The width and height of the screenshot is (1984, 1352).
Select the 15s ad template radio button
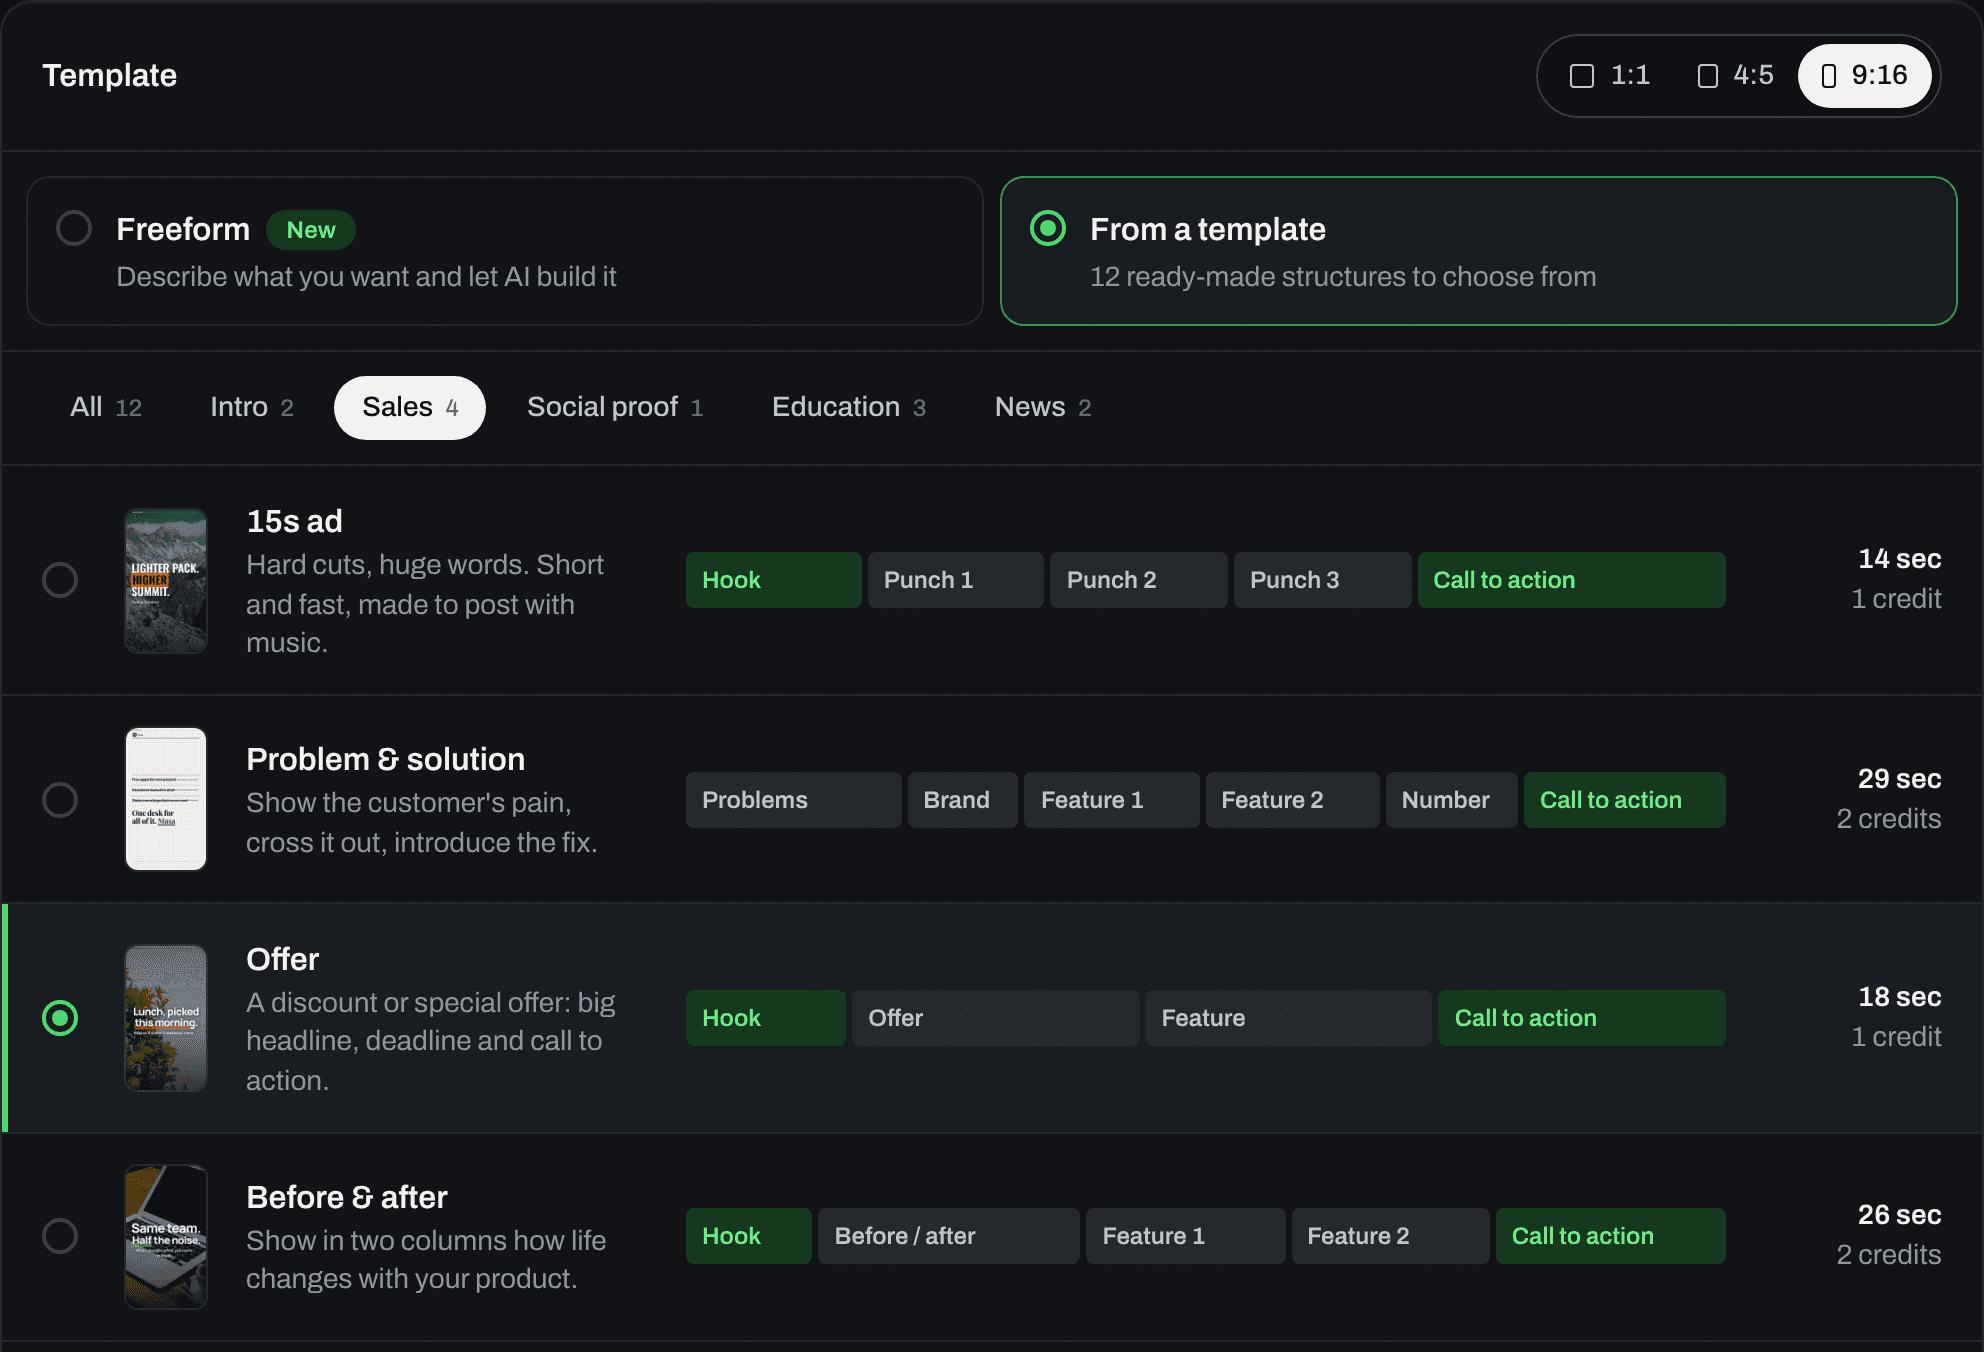pyautogui.click(x=60, y=580)
